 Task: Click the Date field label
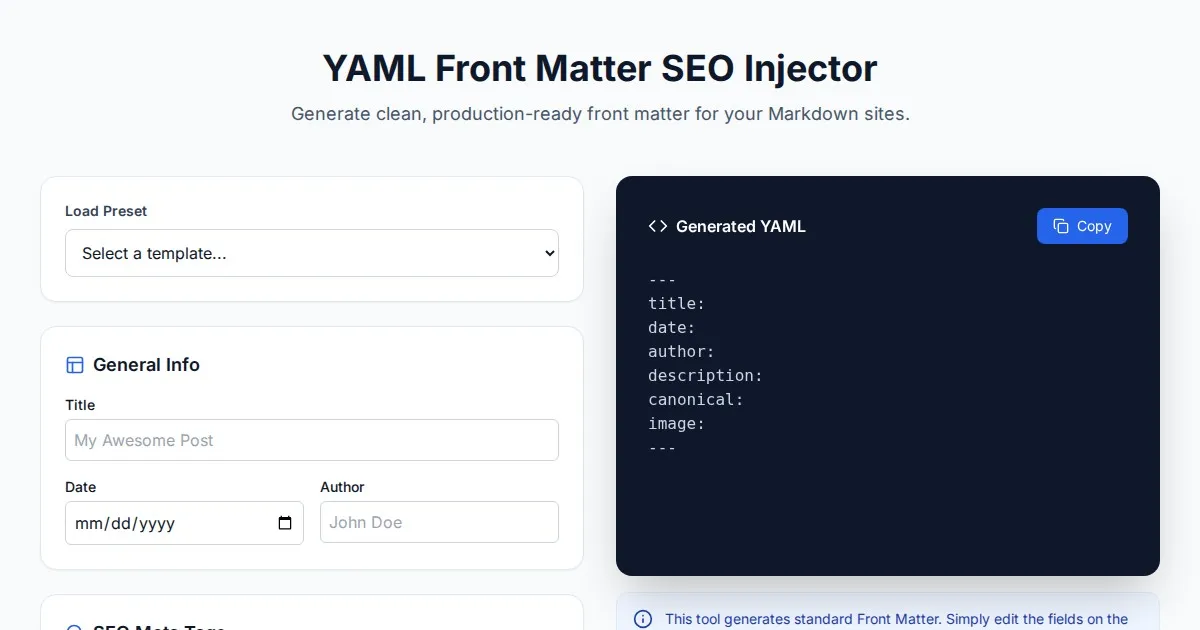[x=81, y=487]
